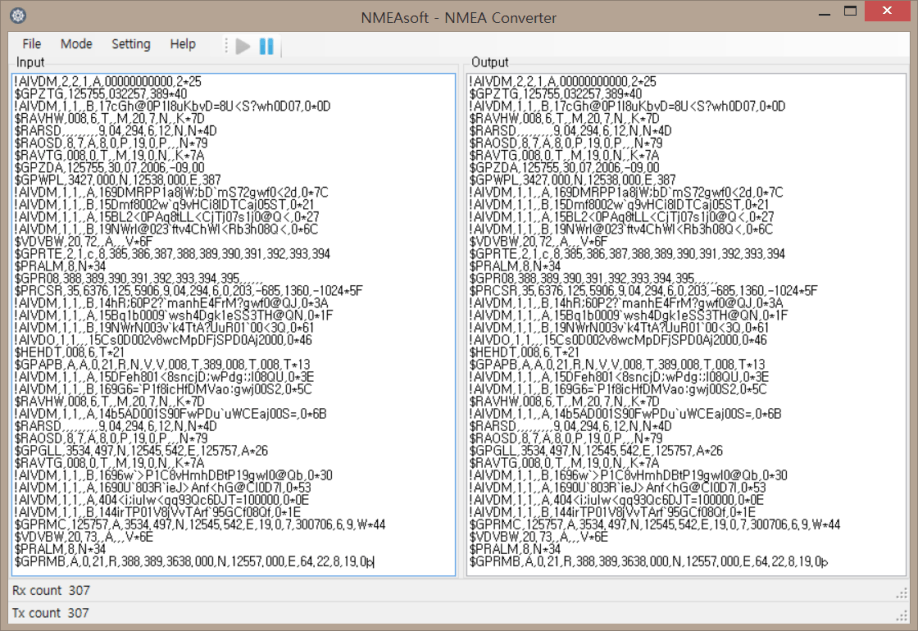Screen dimensions: 918x631
Task: Click Tx count 307 status entry
Action: [x=50, y=613]
